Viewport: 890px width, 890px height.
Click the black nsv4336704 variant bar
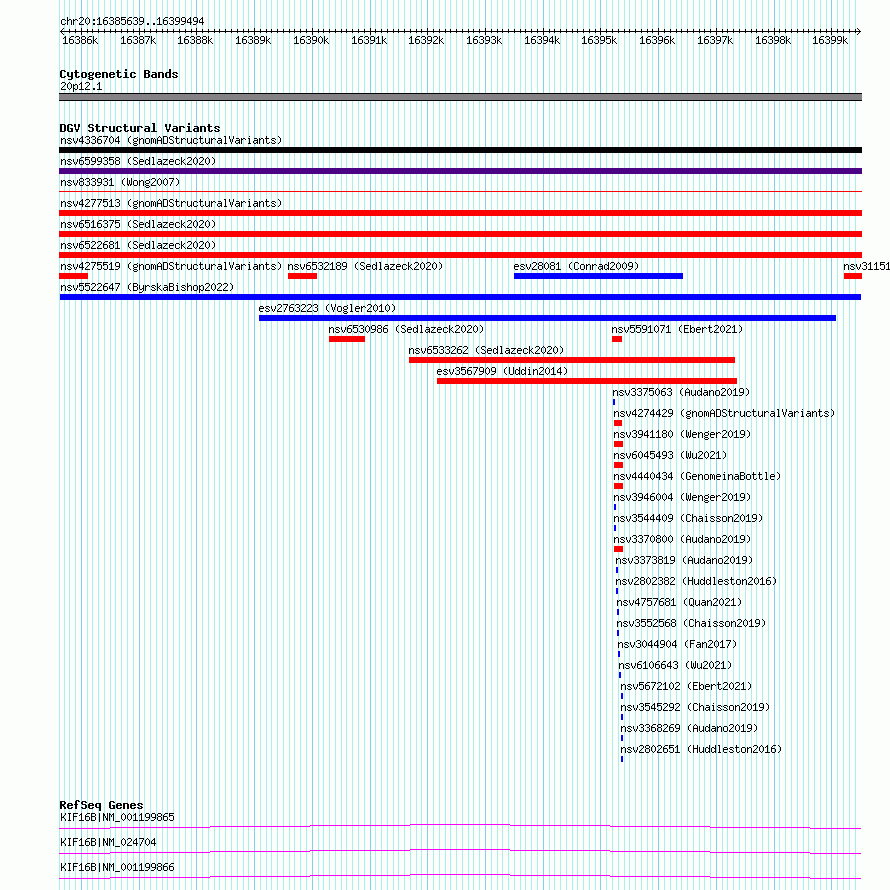[460, 150]
